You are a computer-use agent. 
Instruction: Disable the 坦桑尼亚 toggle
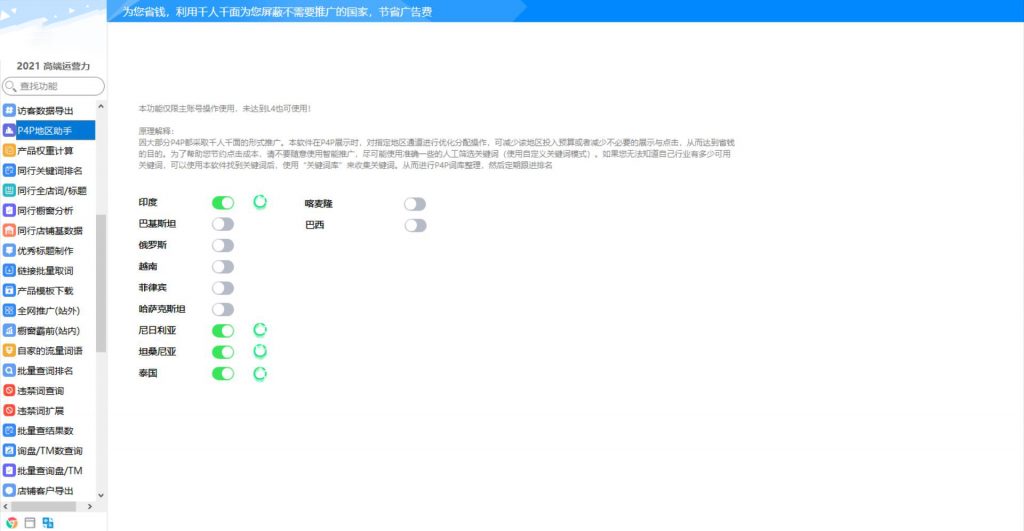click(223, 352)
